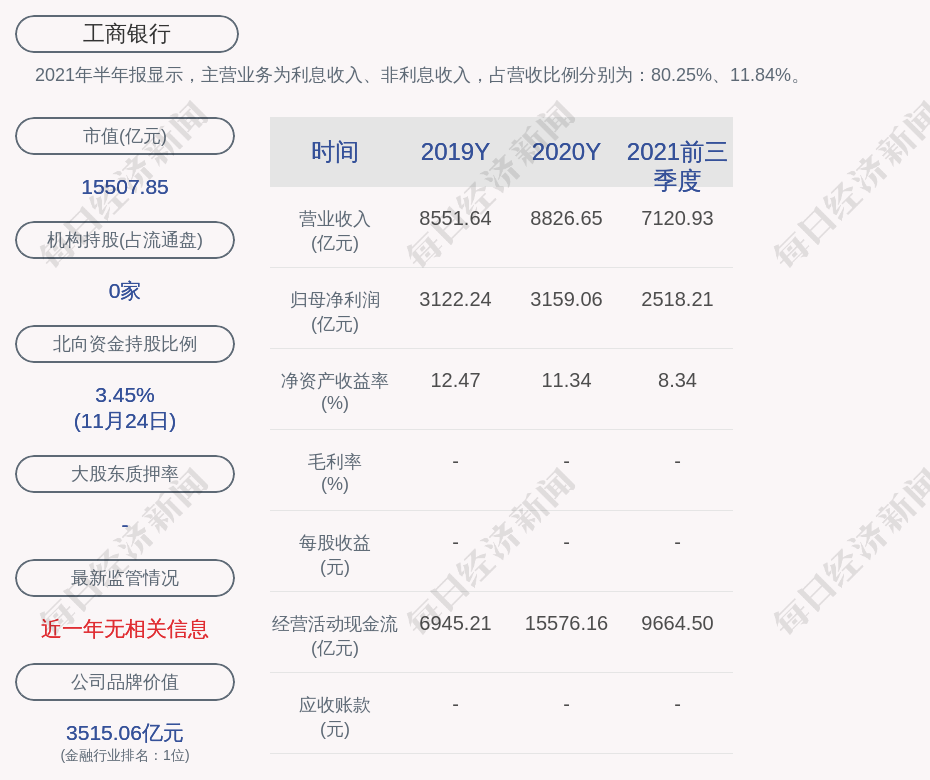Click the 时间 table header cell
930x780 pixels.
(335, 152)
